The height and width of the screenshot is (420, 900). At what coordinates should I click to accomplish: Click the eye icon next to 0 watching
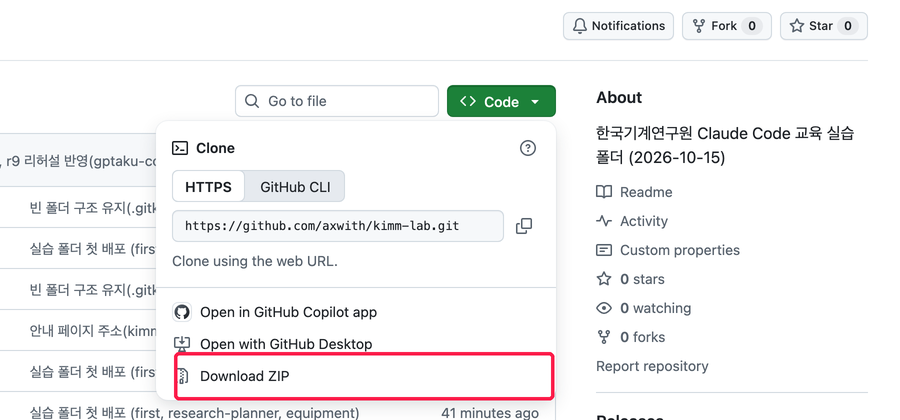(604, 308)
